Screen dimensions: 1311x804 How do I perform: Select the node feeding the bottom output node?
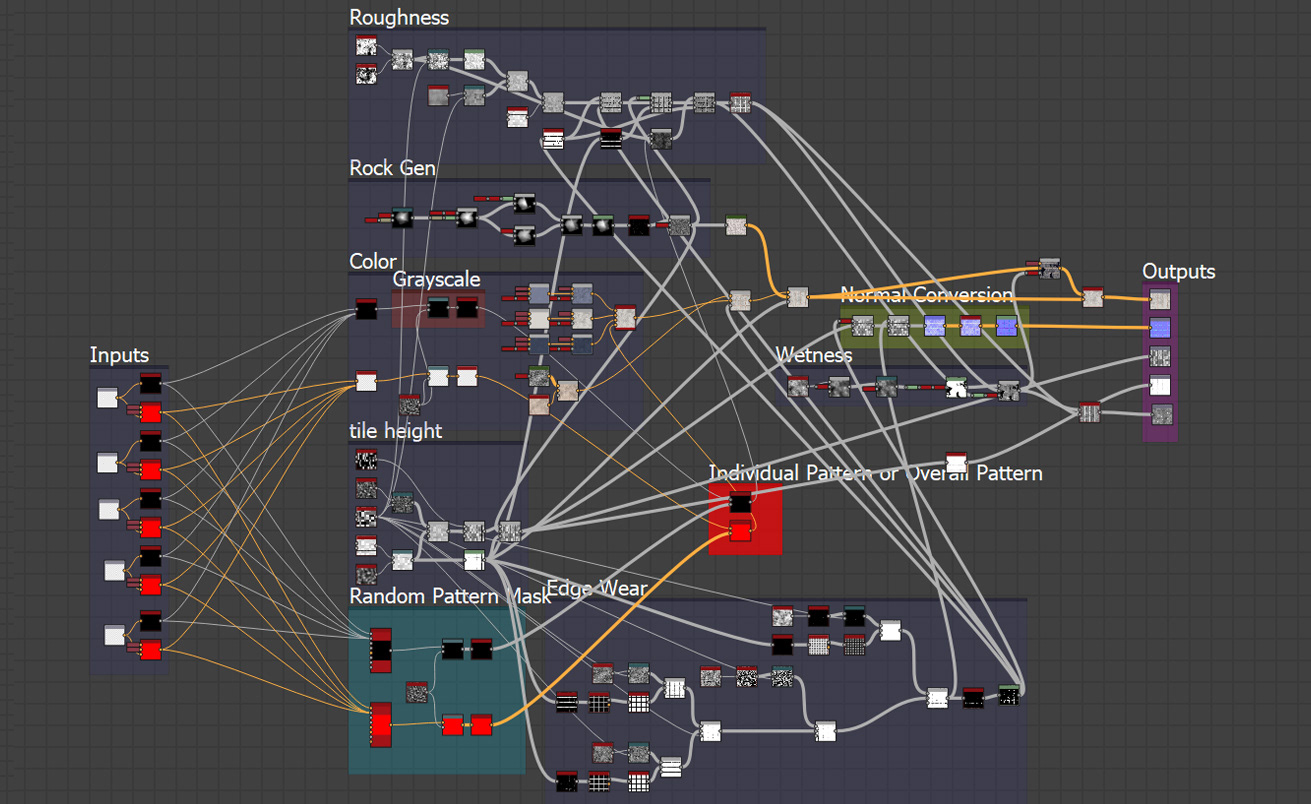(1089, 412)
